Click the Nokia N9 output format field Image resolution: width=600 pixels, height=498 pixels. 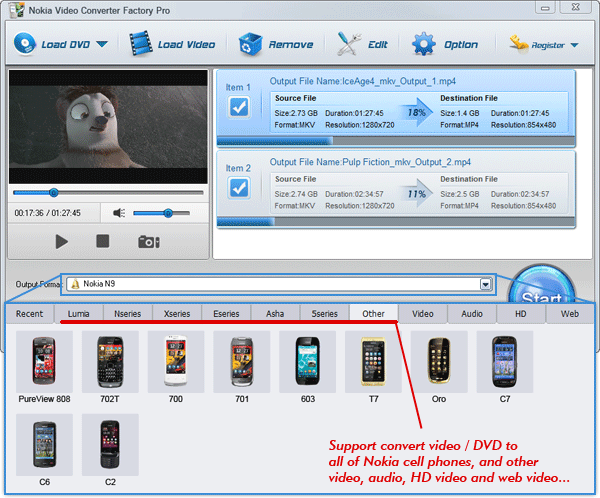point(279,284)
